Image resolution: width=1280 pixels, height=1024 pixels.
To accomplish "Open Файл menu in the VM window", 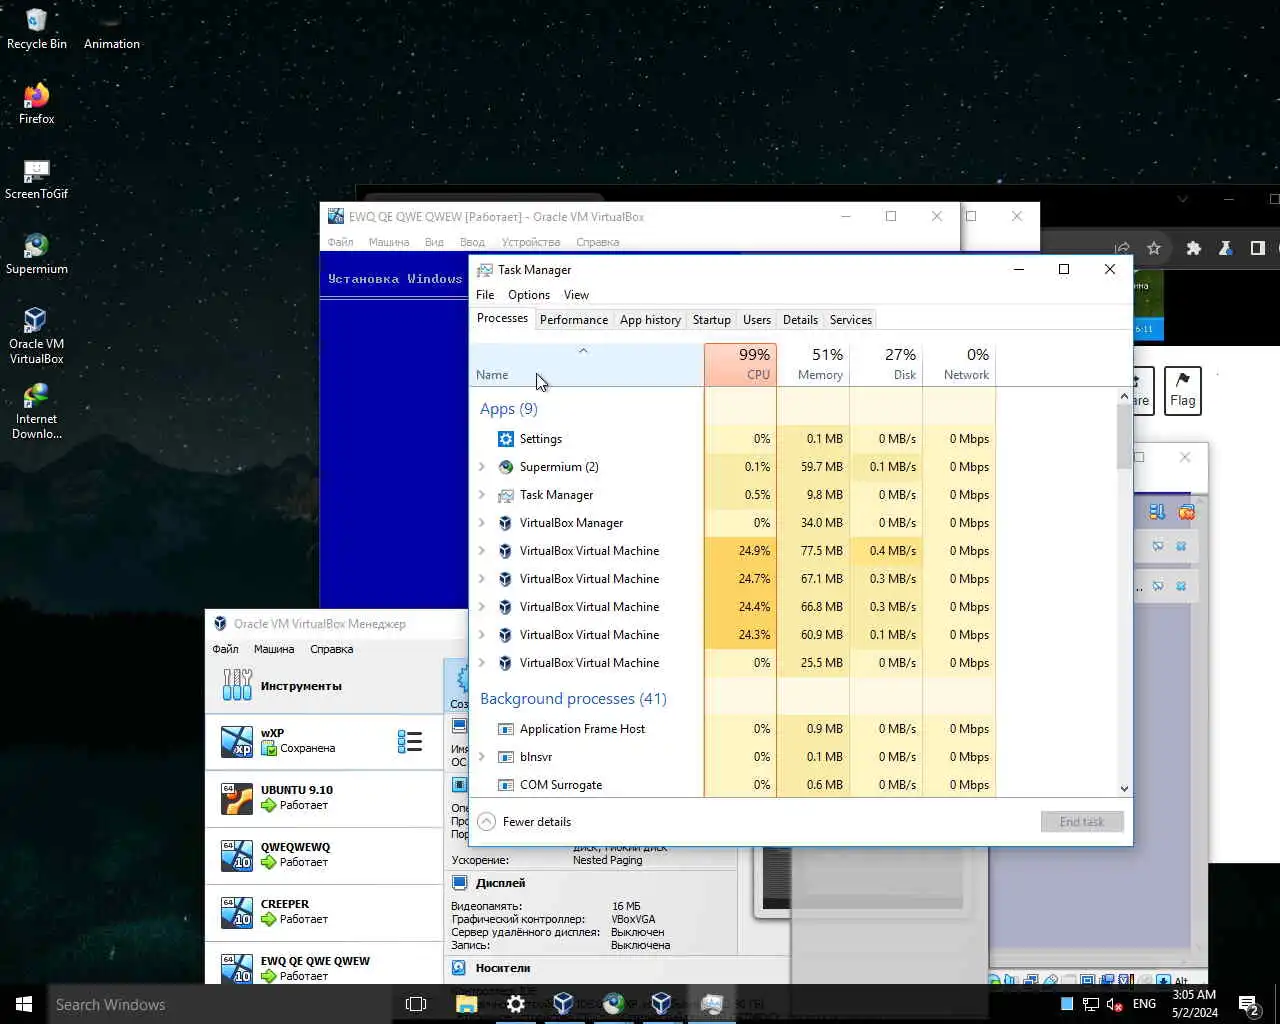I will point(340,242).
